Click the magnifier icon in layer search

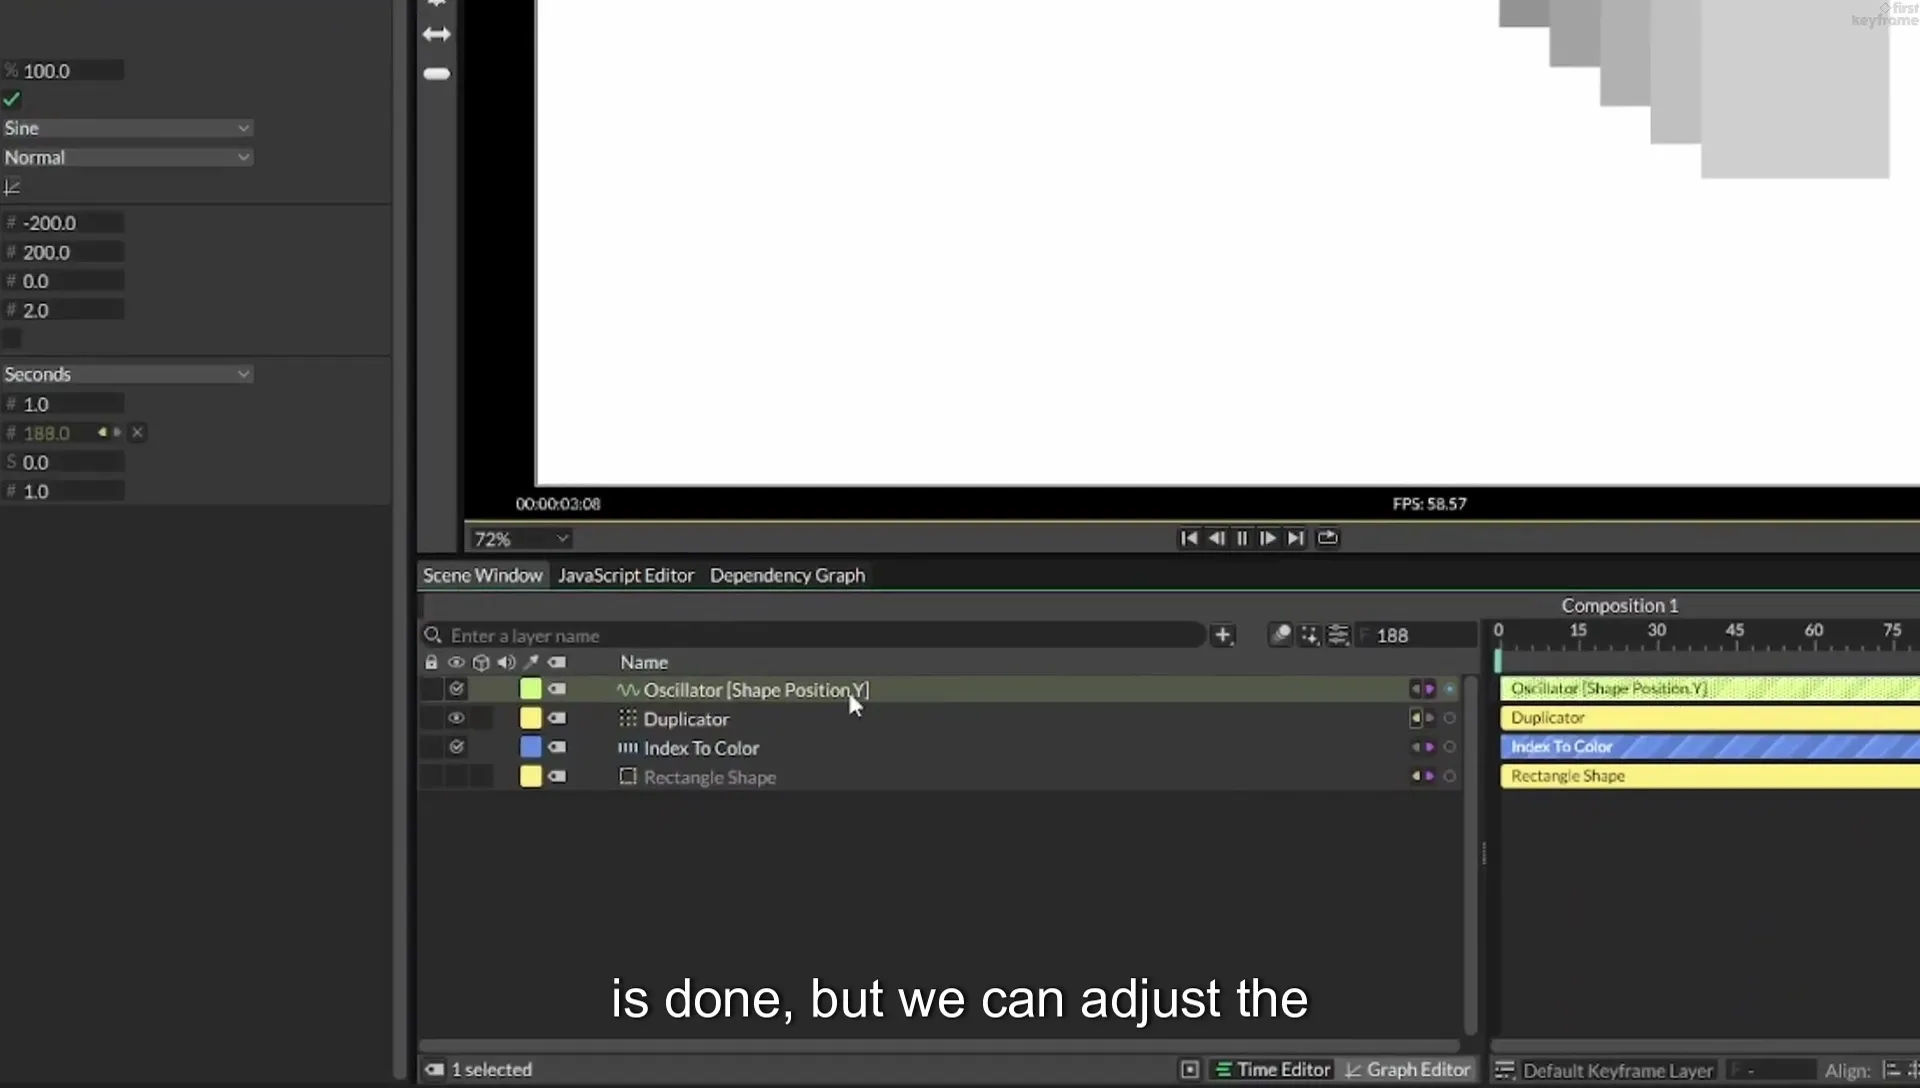coord(433,635)
